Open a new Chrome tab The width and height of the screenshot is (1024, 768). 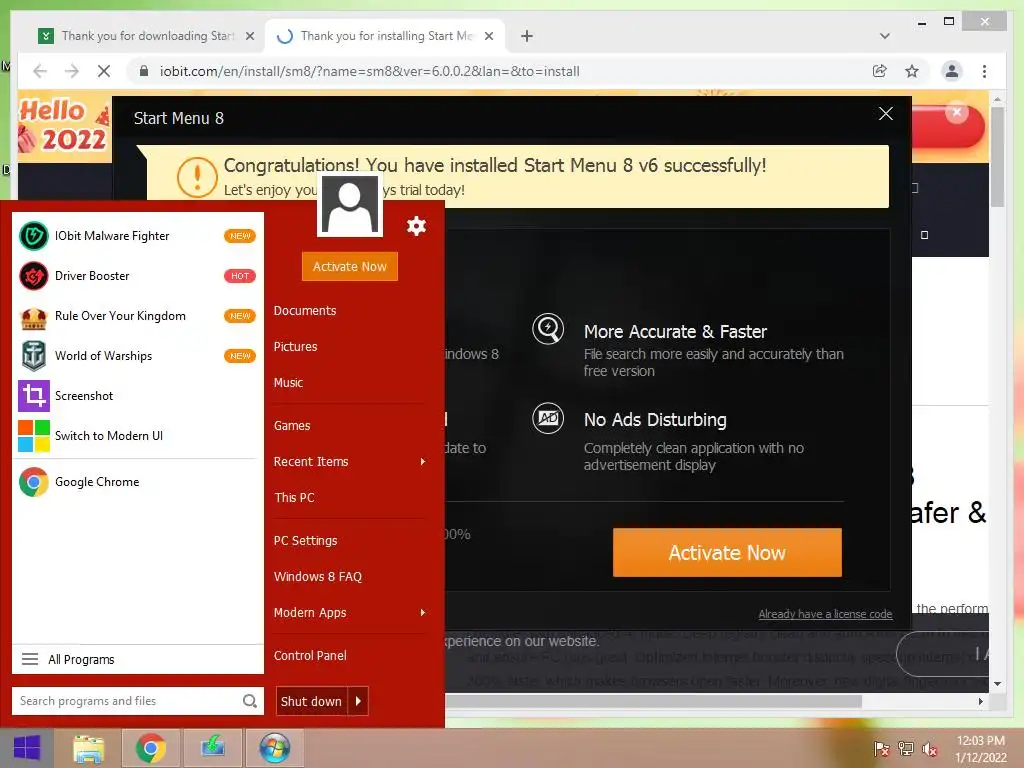coord(526,36)
